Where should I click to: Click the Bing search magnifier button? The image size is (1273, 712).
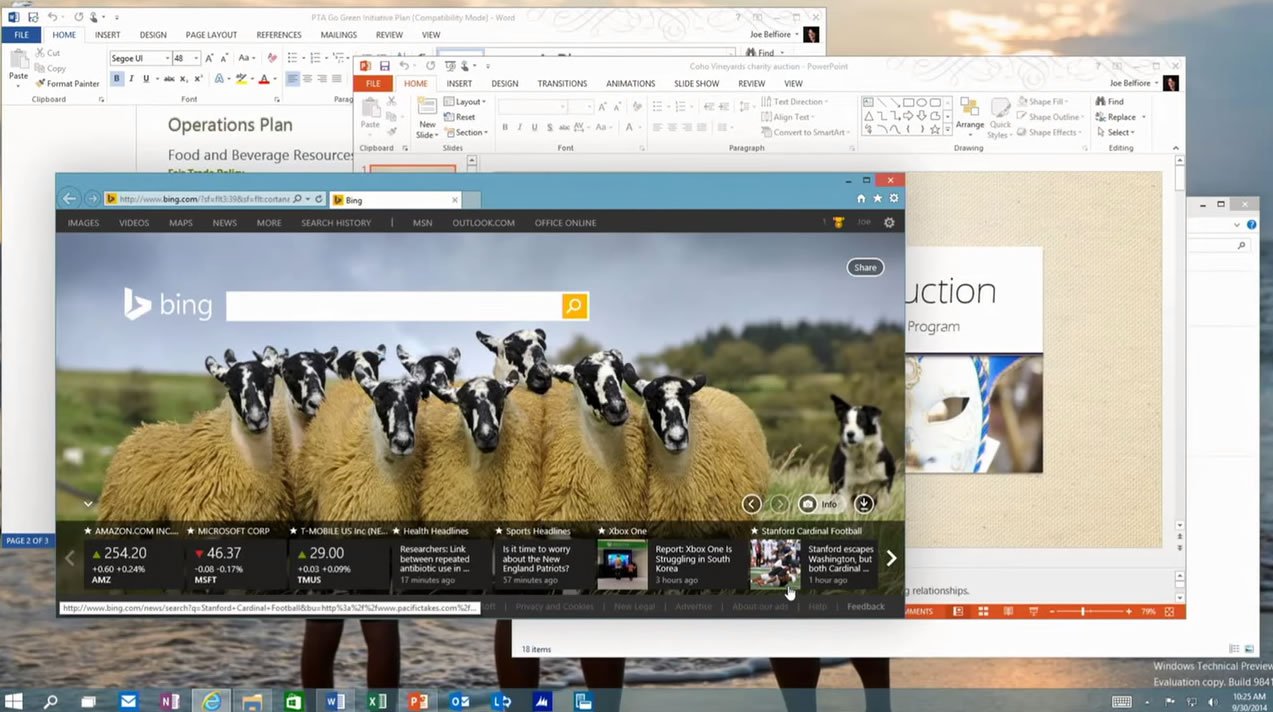tap(574, 306)
